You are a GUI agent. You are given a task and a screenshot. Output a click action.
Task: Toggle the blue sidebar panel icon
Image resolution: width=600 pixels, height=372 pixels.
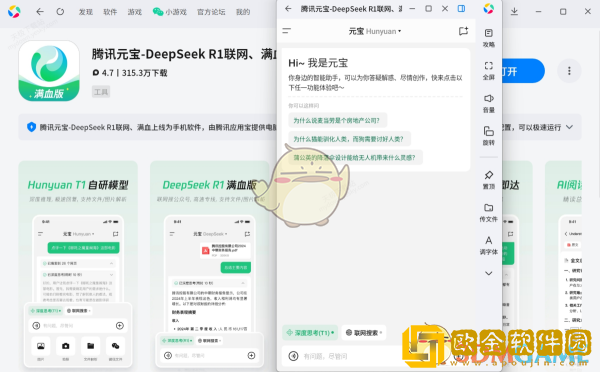(x=461, y=8)
